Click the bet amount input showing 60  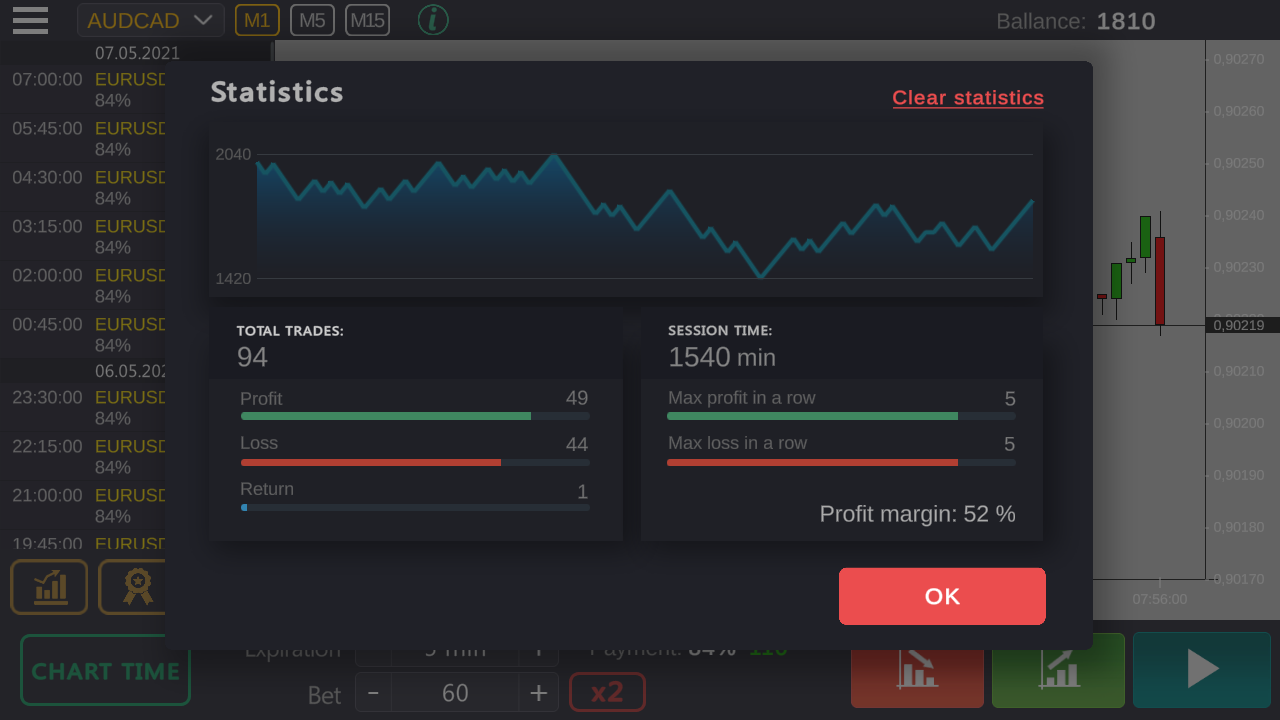pyautogui.click(x=456, y=692)
